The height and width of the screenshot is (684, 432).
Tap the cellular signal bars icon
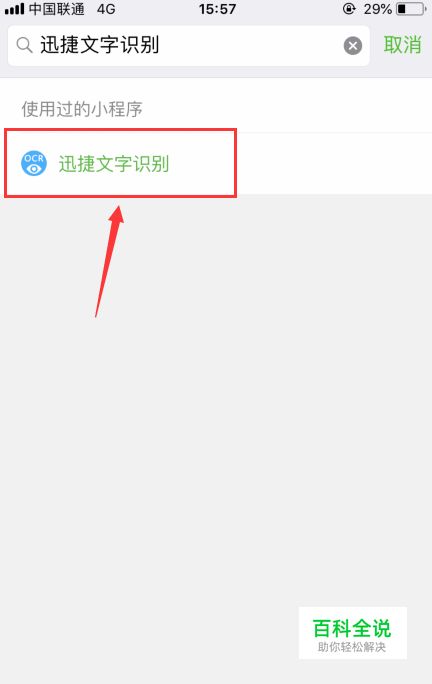coord(14,9)
